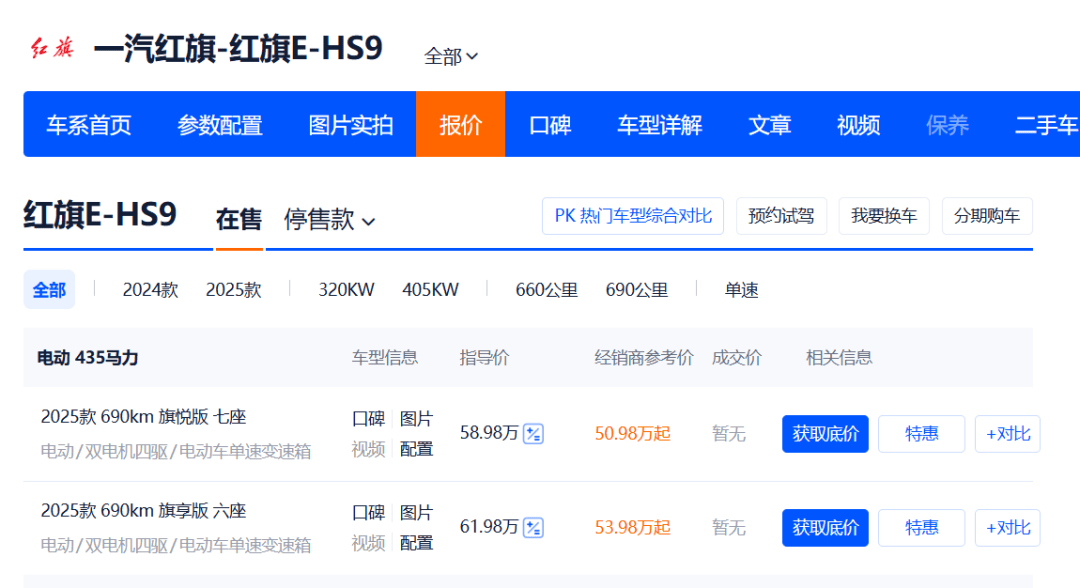Open price calculator icon beside 61.98万

tap(534, 528)
